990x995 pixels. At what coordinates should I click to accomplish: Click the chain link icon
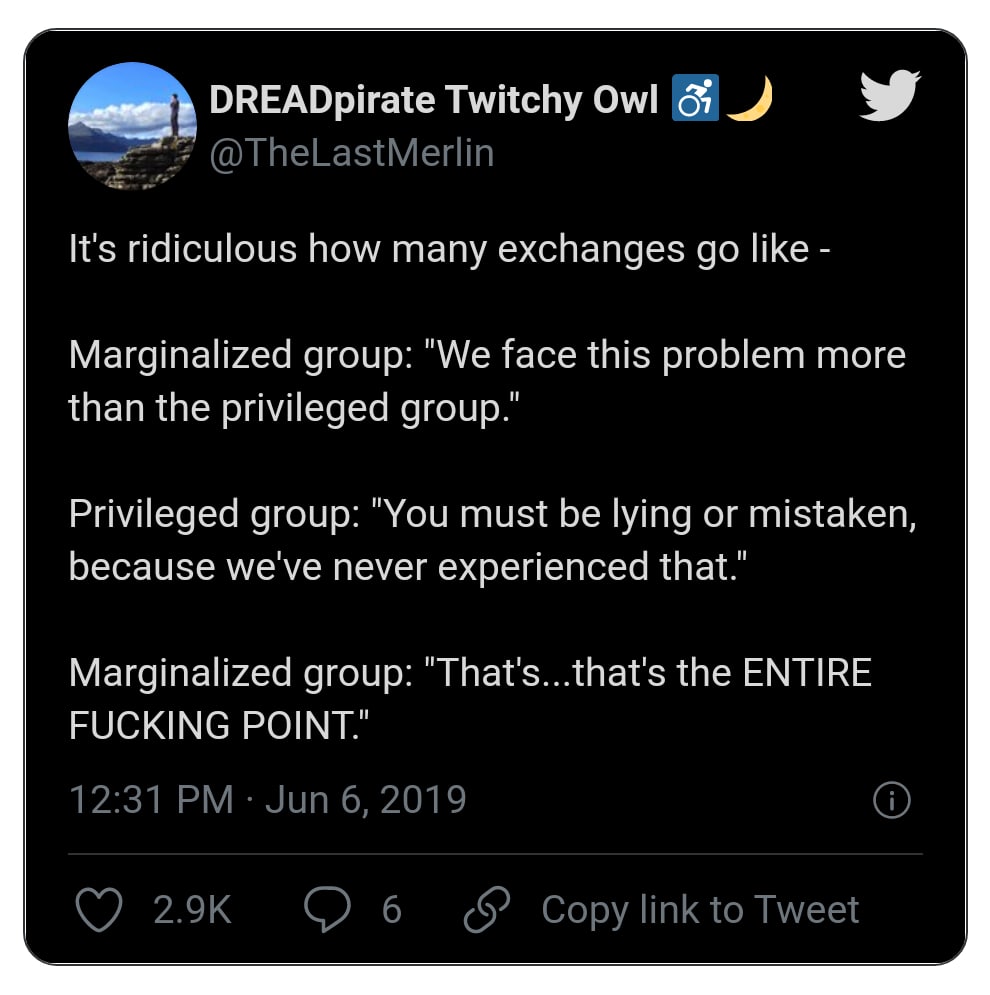click(488, 910)
